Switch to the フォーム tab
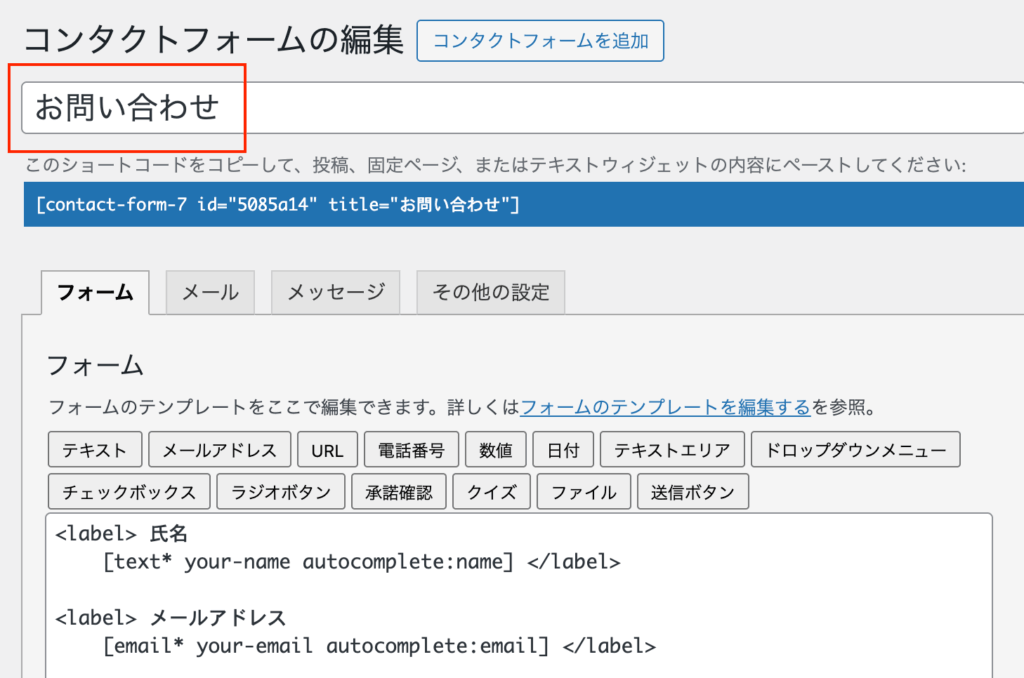The height and width of the screenshot is (678, 1024). [95, 292]
